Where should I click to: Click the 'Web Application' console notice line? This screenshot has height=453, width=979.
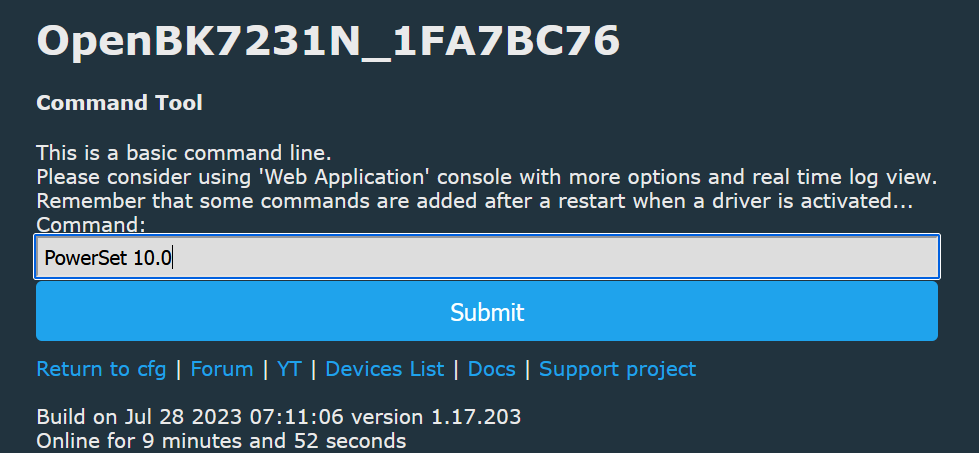pyautogui.click(x=486, y=177)
